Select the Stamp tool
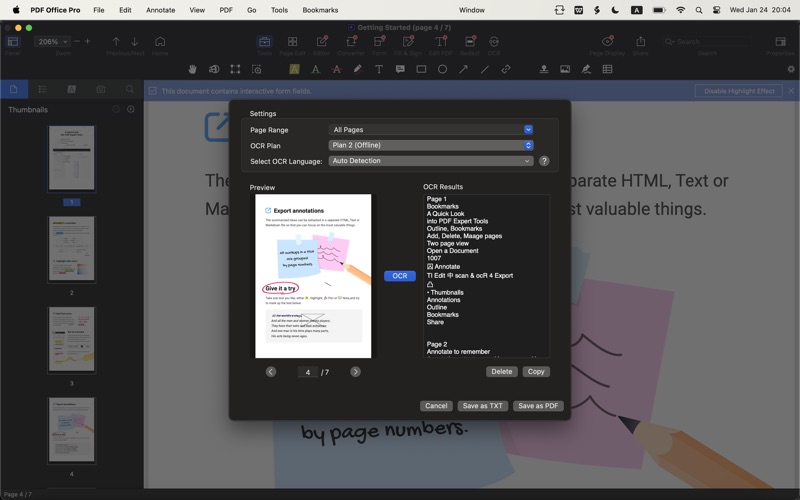Screen dimensions: 800x500 [x=544, y=69]
